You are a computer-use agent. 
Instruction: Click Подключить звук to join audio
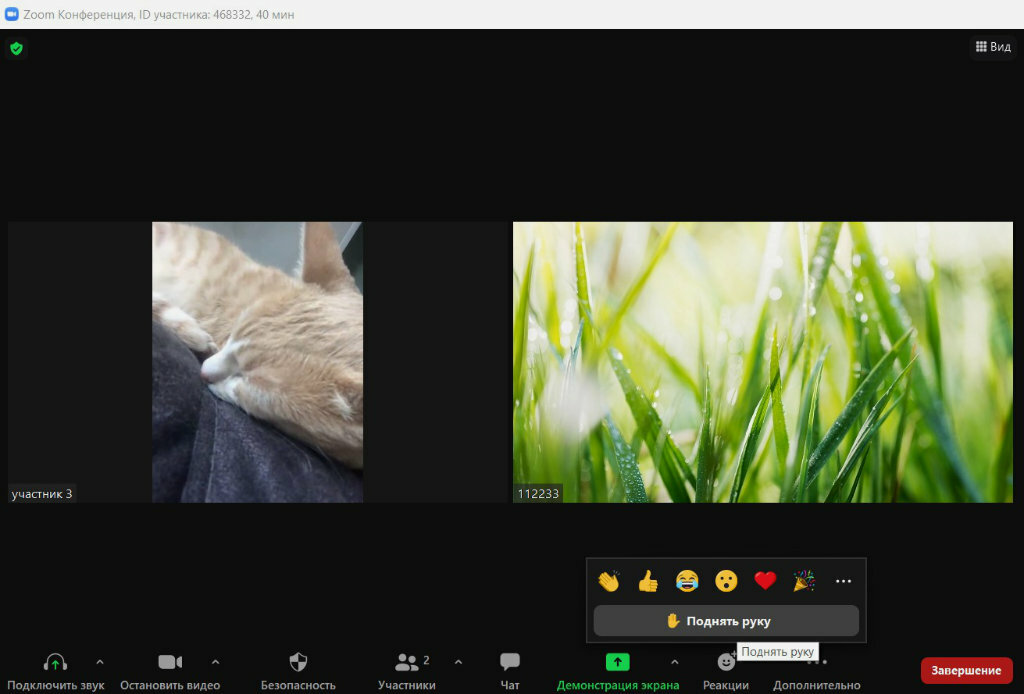(56, 670)
